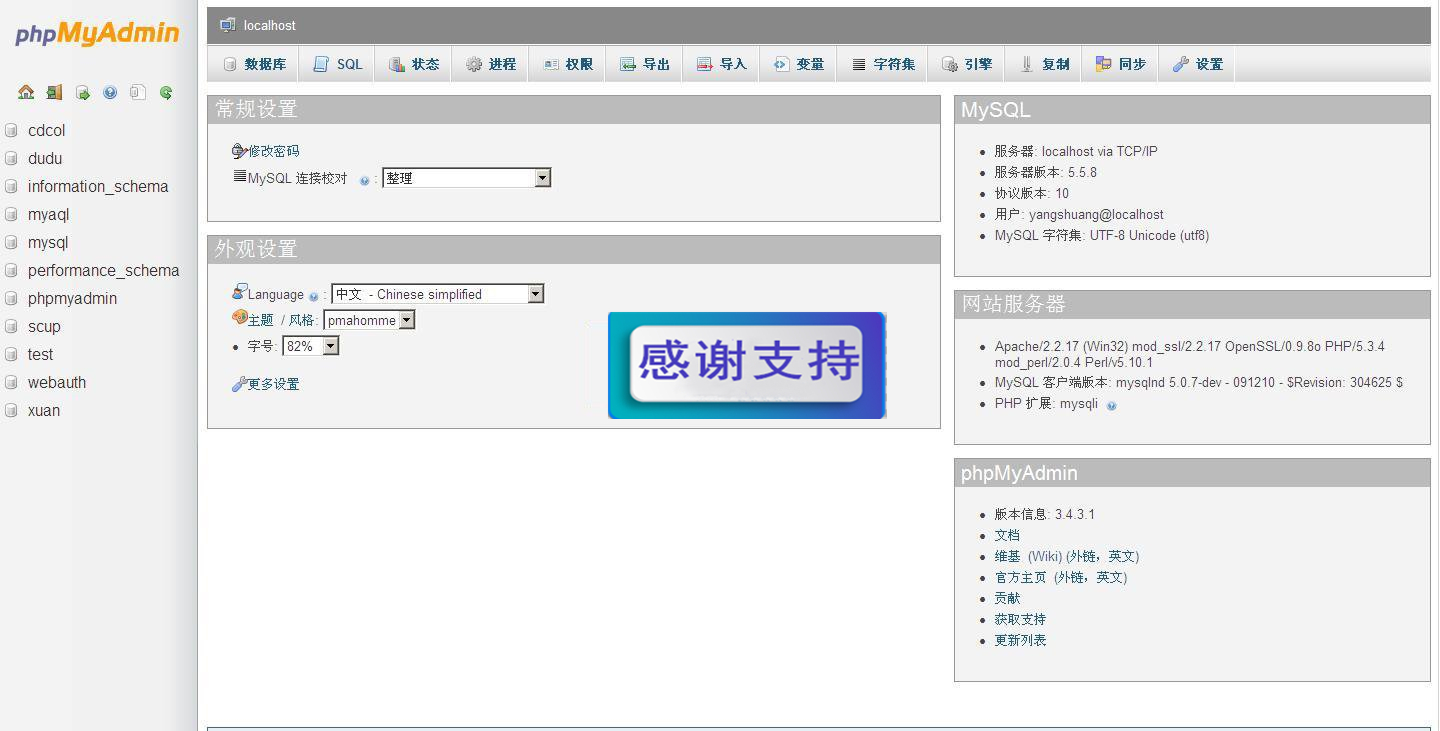The width and height of the screenshot is (1440, 731).
Task: Click the 感谢支持 banner image
Action: click(x=747, y=365)
